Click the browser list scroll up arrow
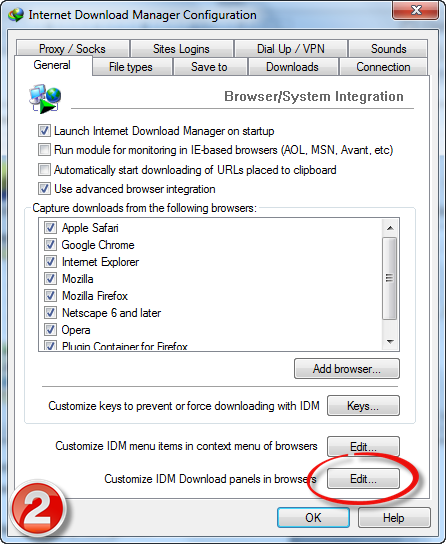The image size is (446, 544). coord(390,228)
